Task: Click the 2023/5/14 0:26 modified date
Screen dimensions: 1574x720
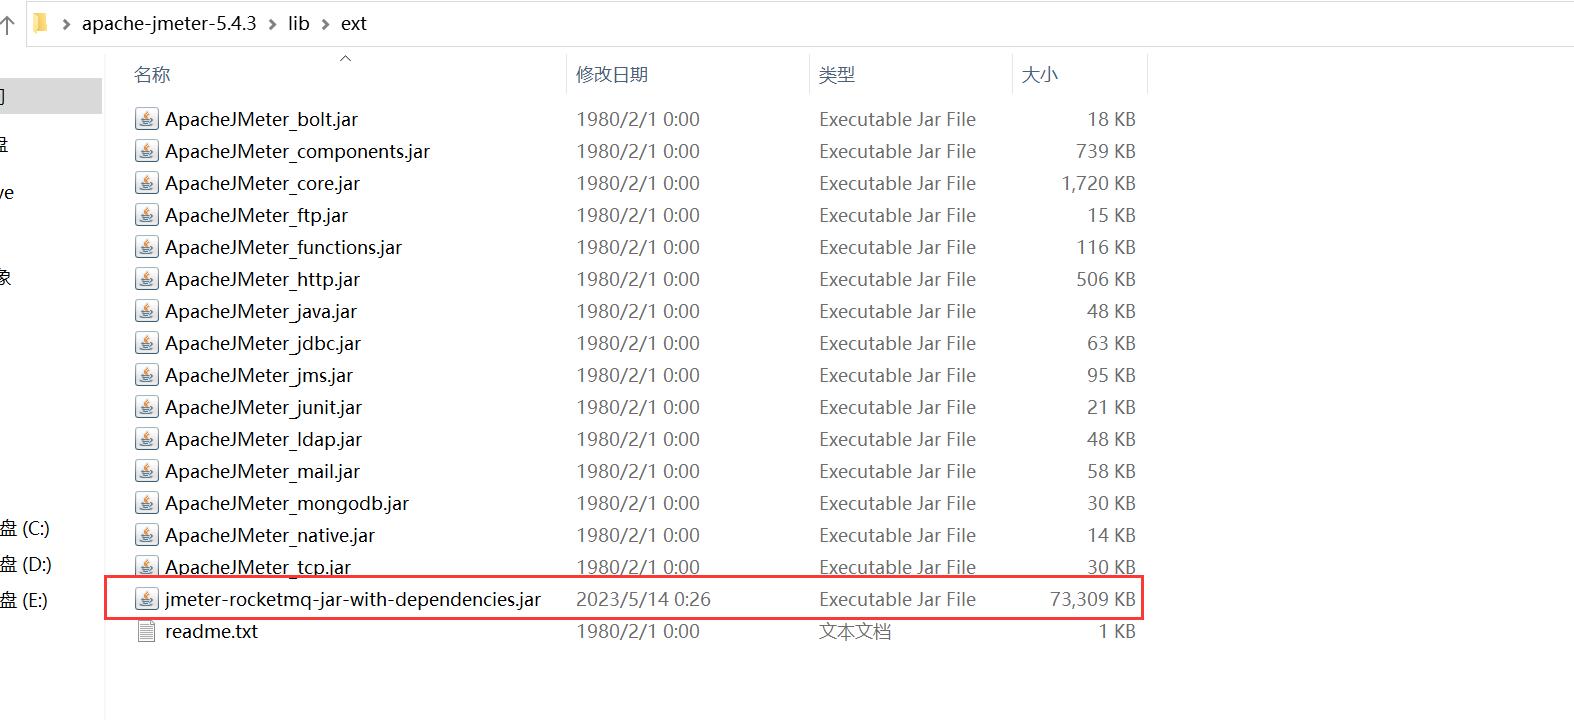Action: point(643,599)
